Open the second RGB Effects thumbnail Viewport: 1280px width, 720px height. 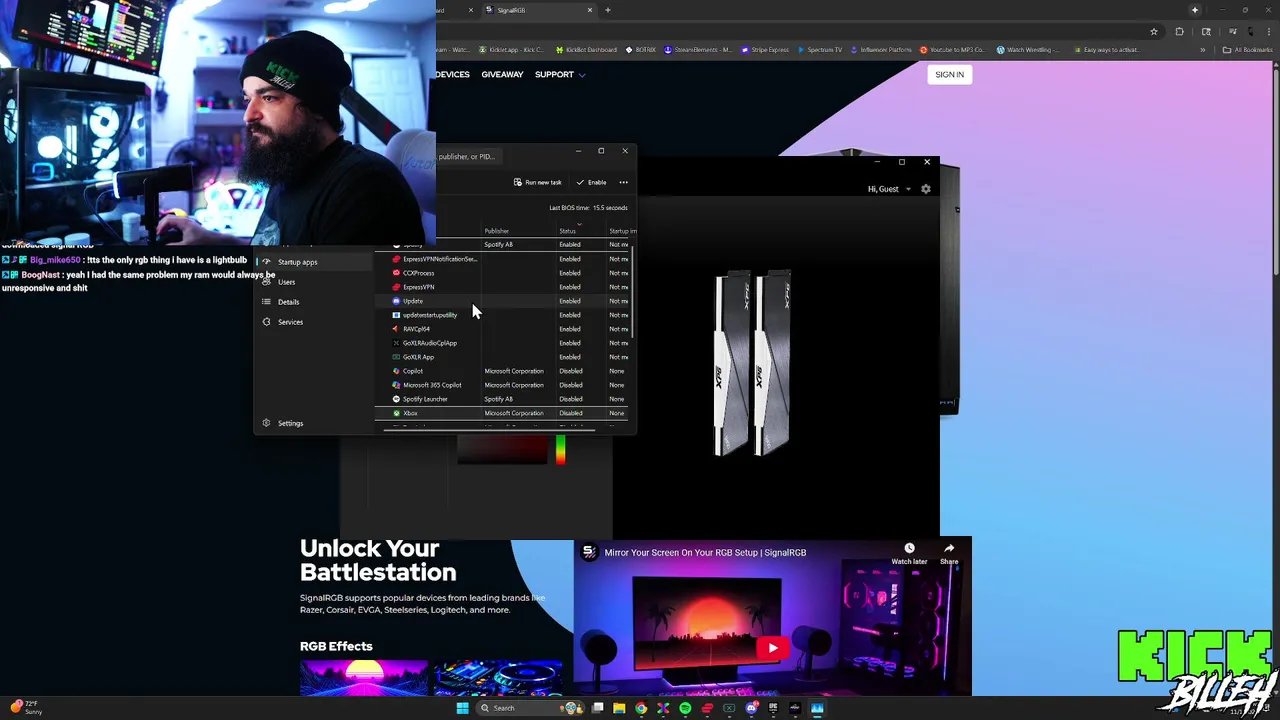pyautogui.click(x=498, y=677)
